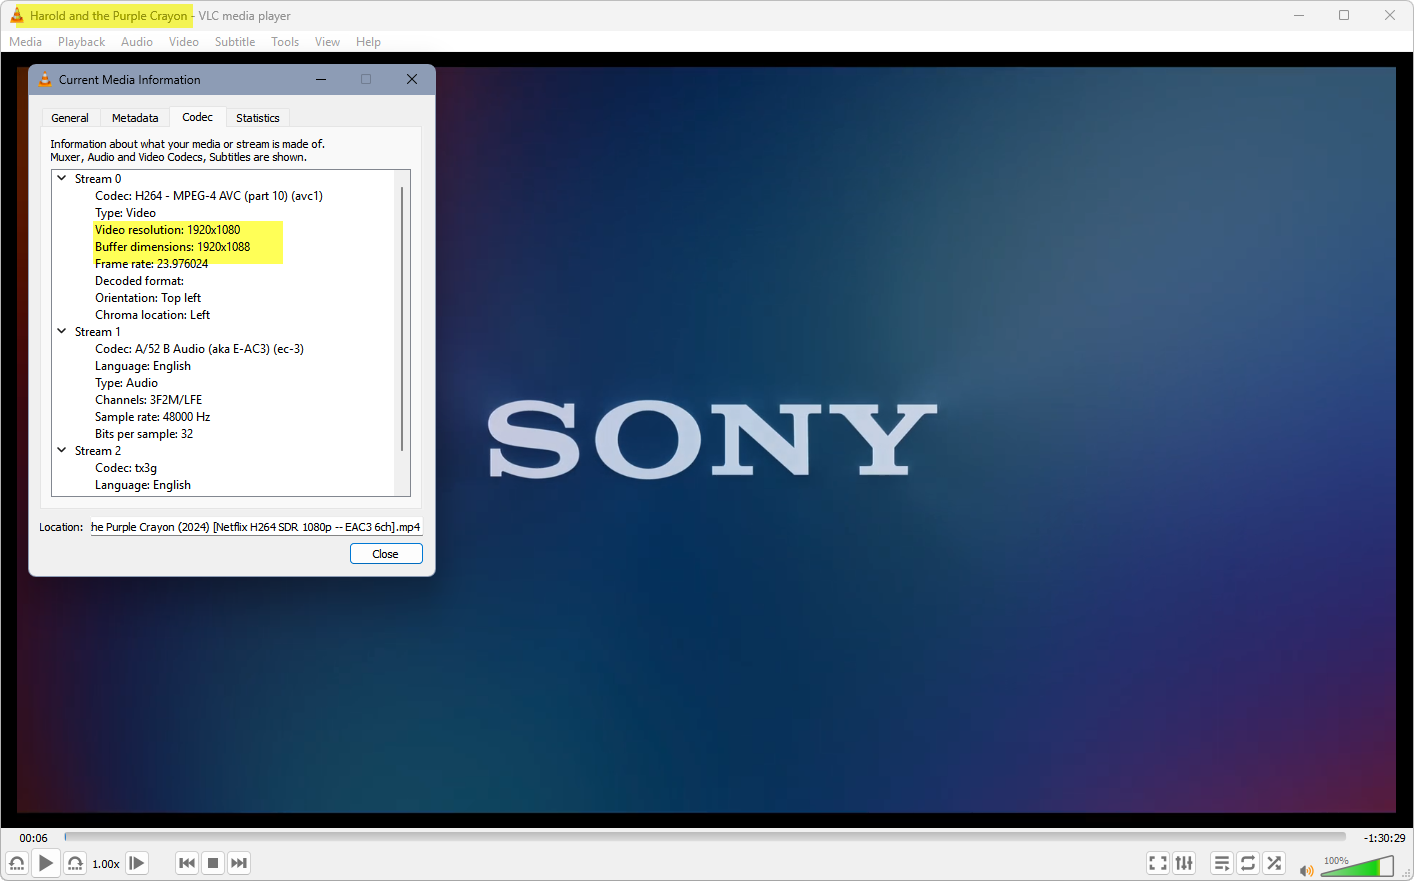Click VLC cone icon in Current Media Information dialog

pyautogui.click(x=45, y=80)
